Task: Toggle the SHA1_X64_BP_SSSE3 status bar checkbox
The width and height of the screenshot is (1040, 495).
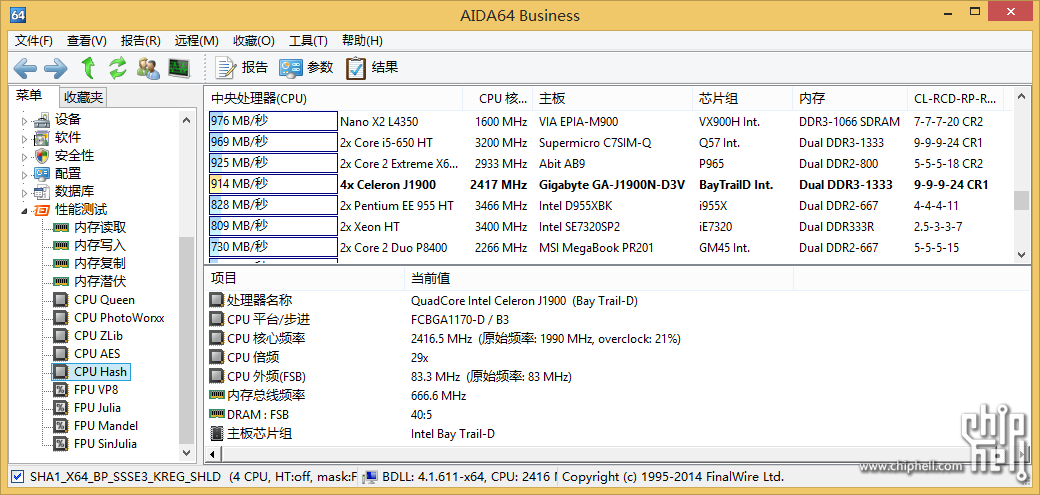Action: [x=18, y=476]
